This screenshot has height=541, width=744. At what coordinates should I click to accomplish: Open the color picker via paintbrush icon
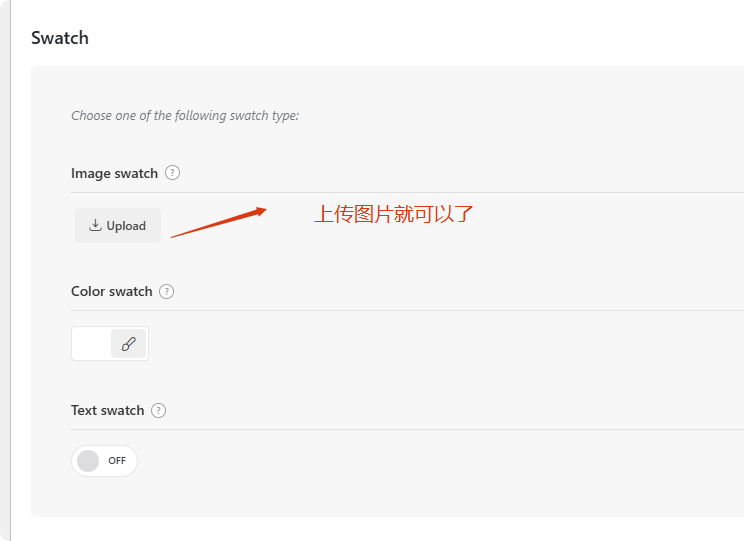pos(128,344)
